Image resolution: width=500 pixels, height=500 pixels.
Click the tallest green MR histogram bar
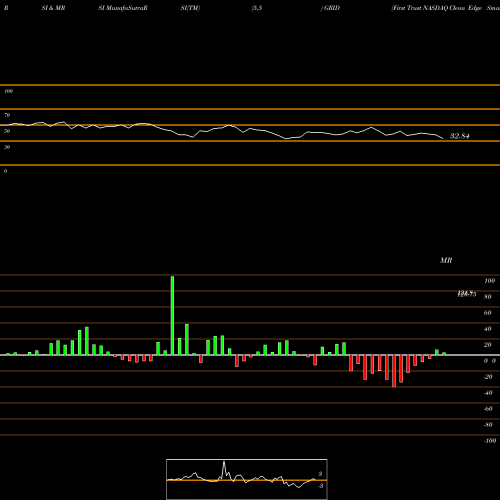172,315
